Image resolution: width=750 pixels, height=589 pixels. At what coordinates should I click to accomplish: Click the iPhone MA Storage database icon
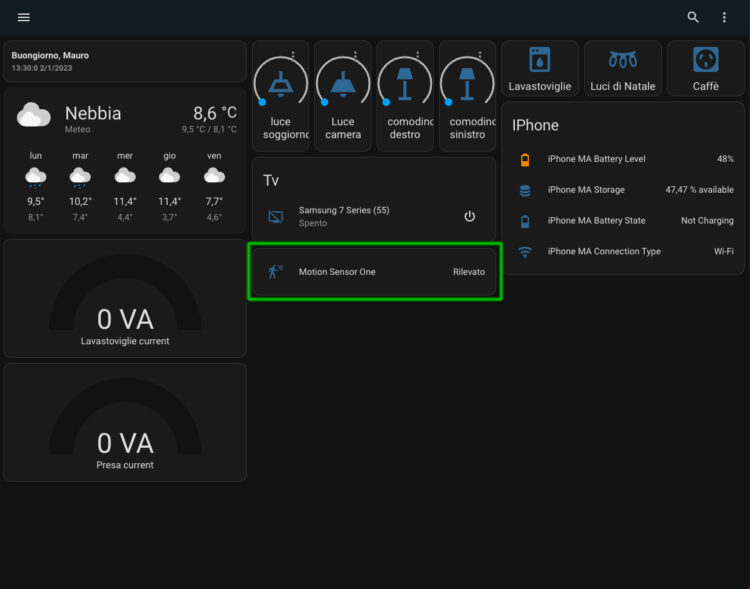coord(525,190)
